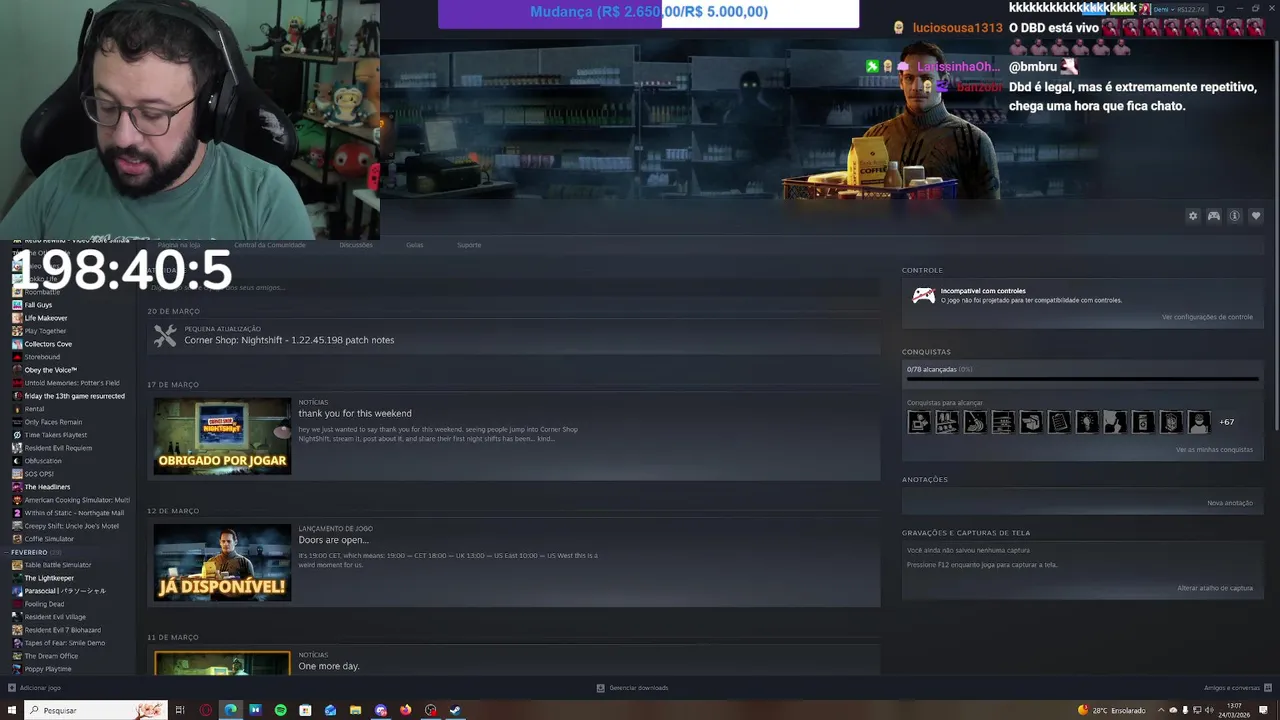The image size is (1280, 720).
Task: Select Table Battle Simulator in library
Action: click(x=58, y=565)
